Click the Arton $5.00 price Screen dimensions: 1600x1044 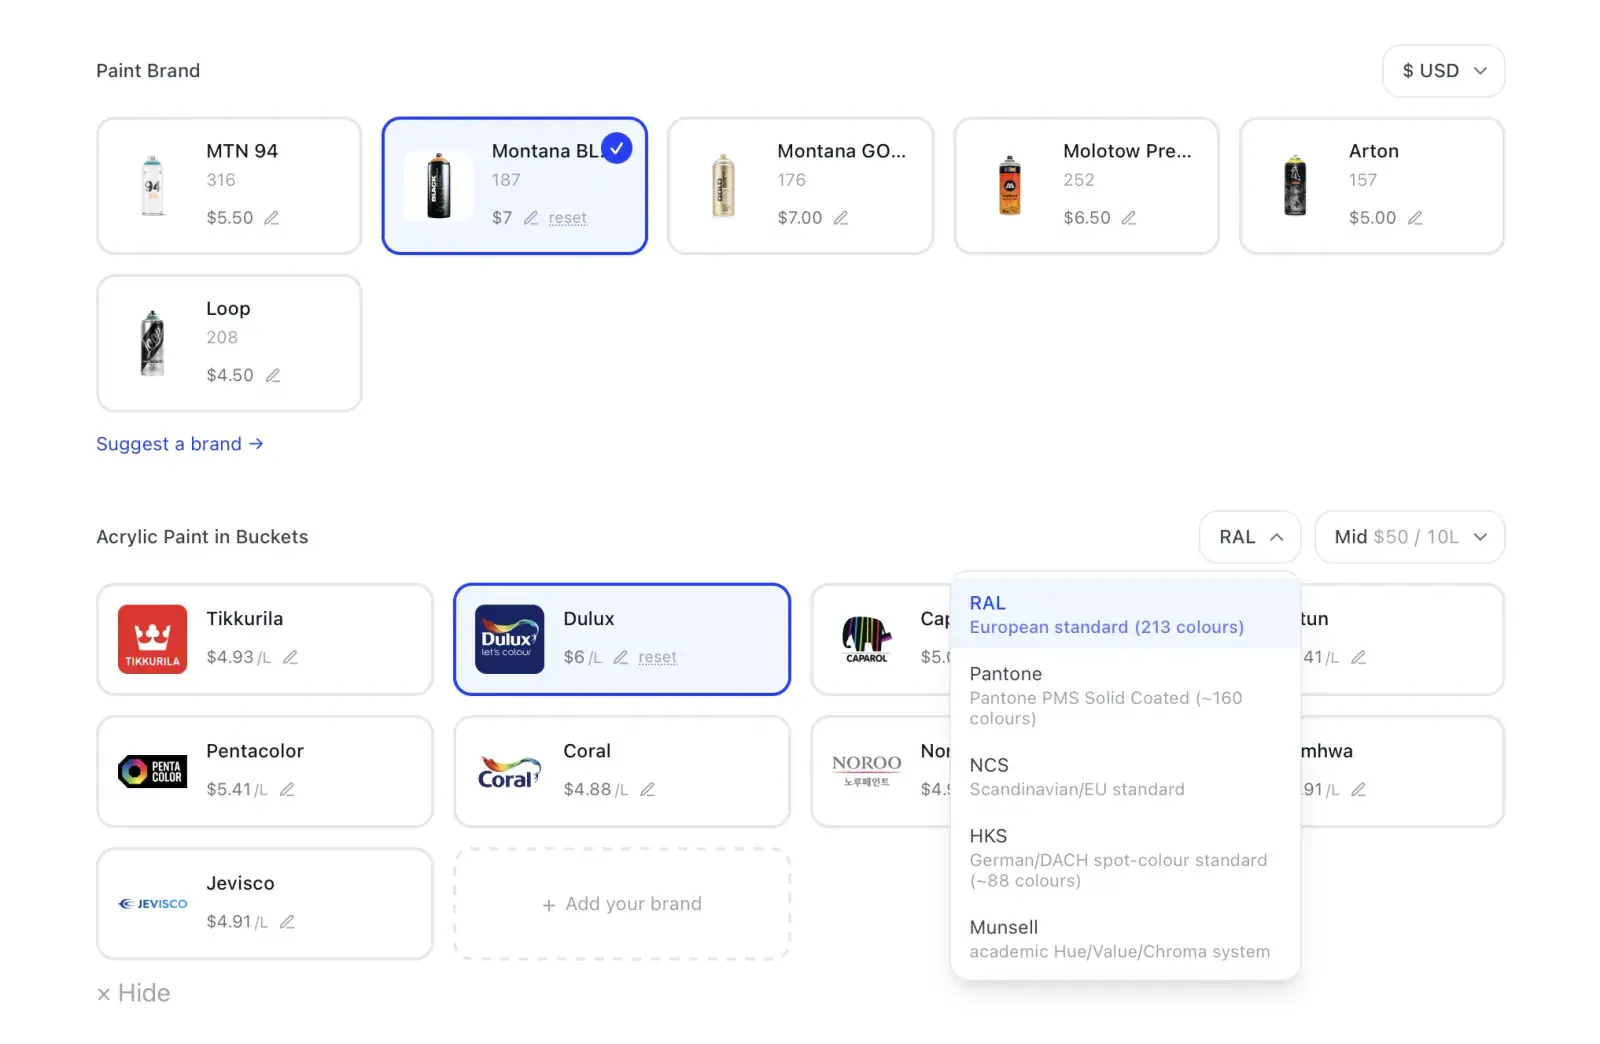[x=1373, y=218]
